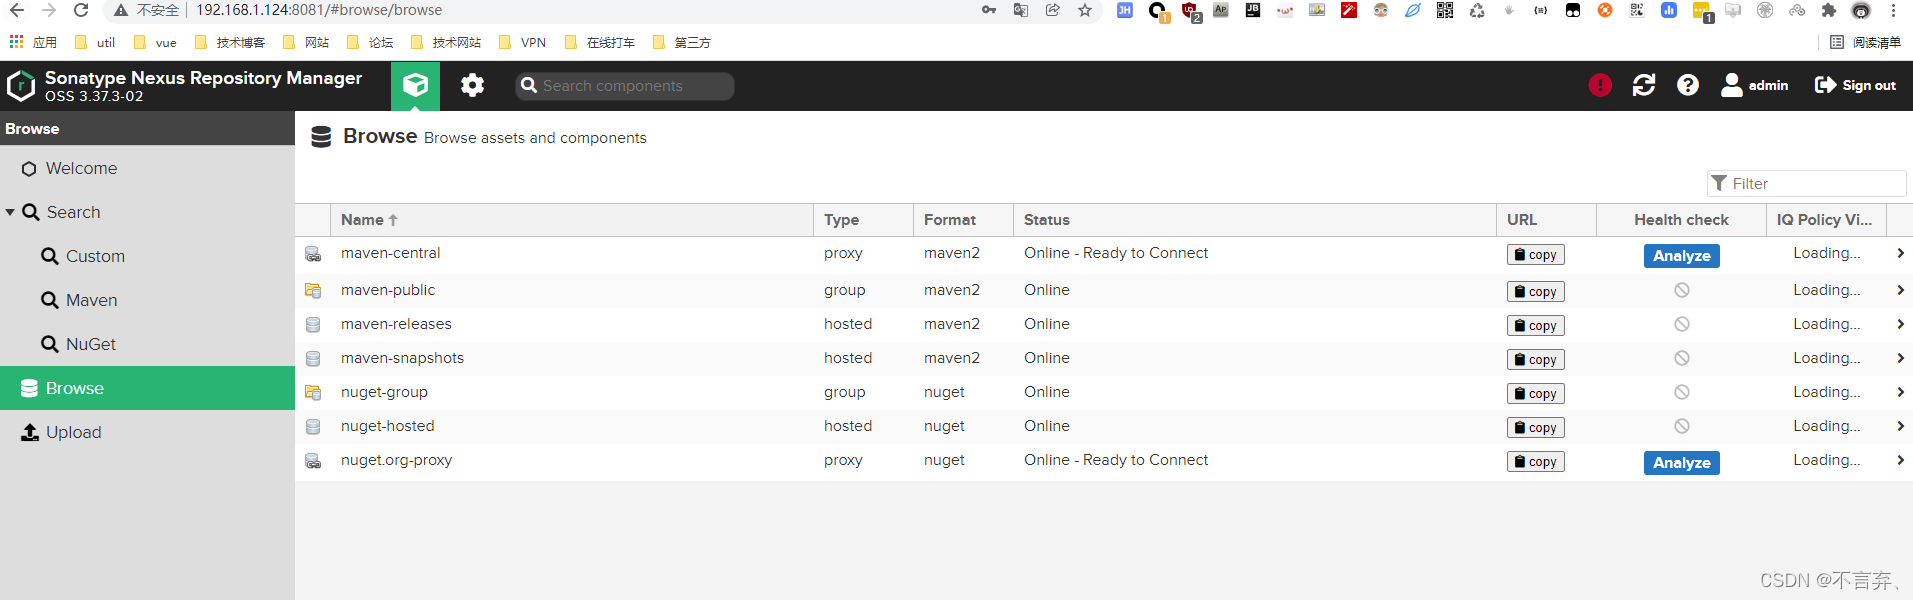Screen dimensions: 1913x600
Task: Open the vue bookmarks folder
Action: (x=155, y=42)
